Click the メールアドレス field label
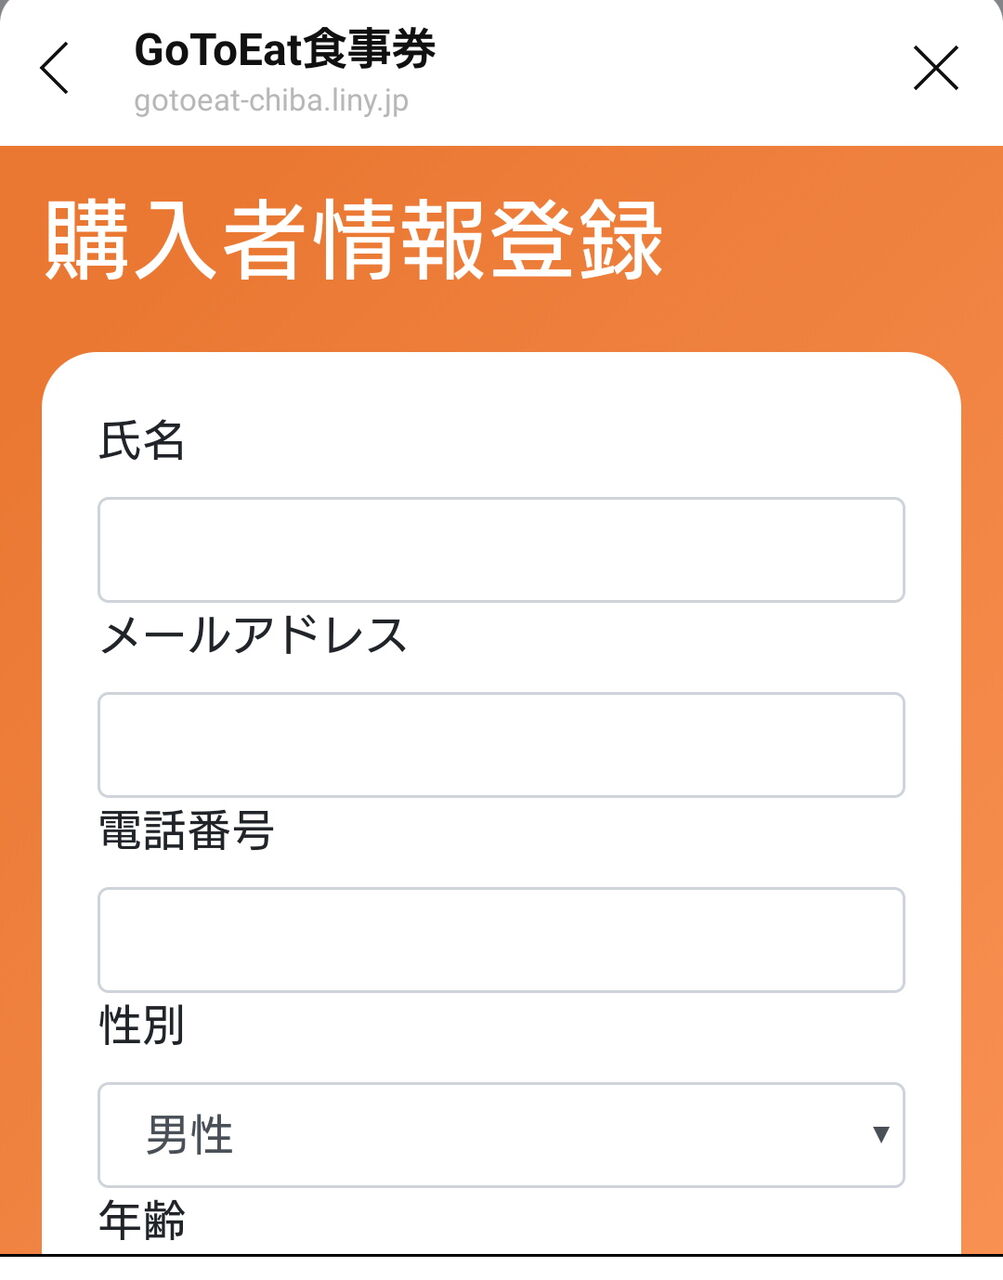 pos(254,636)
